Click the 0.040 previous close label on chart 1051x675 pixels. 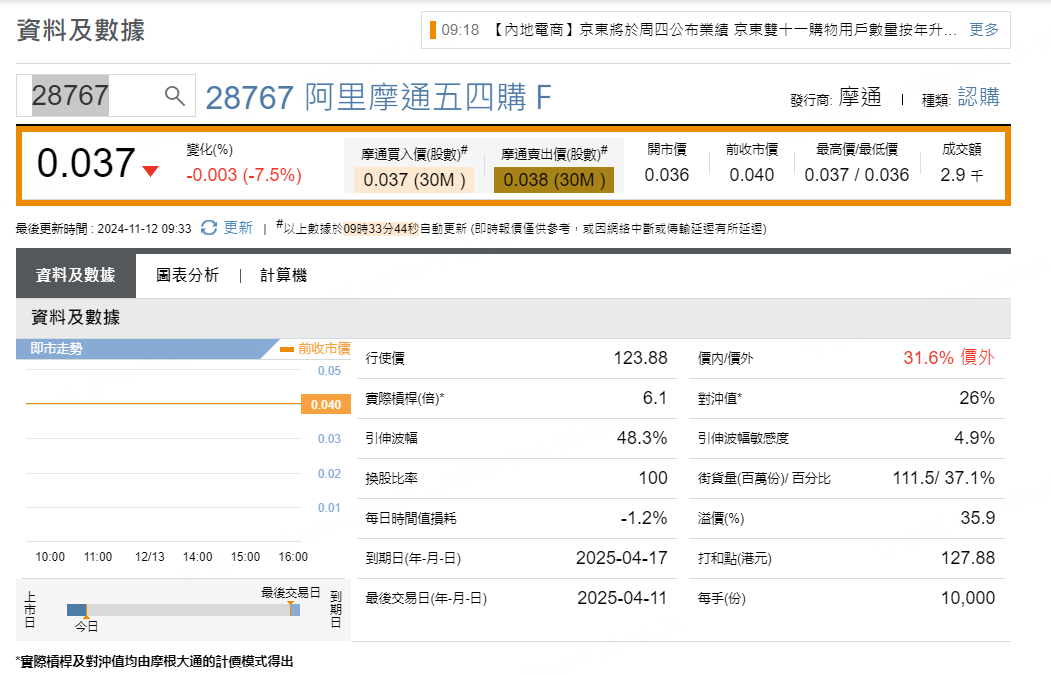click(326, 404)
